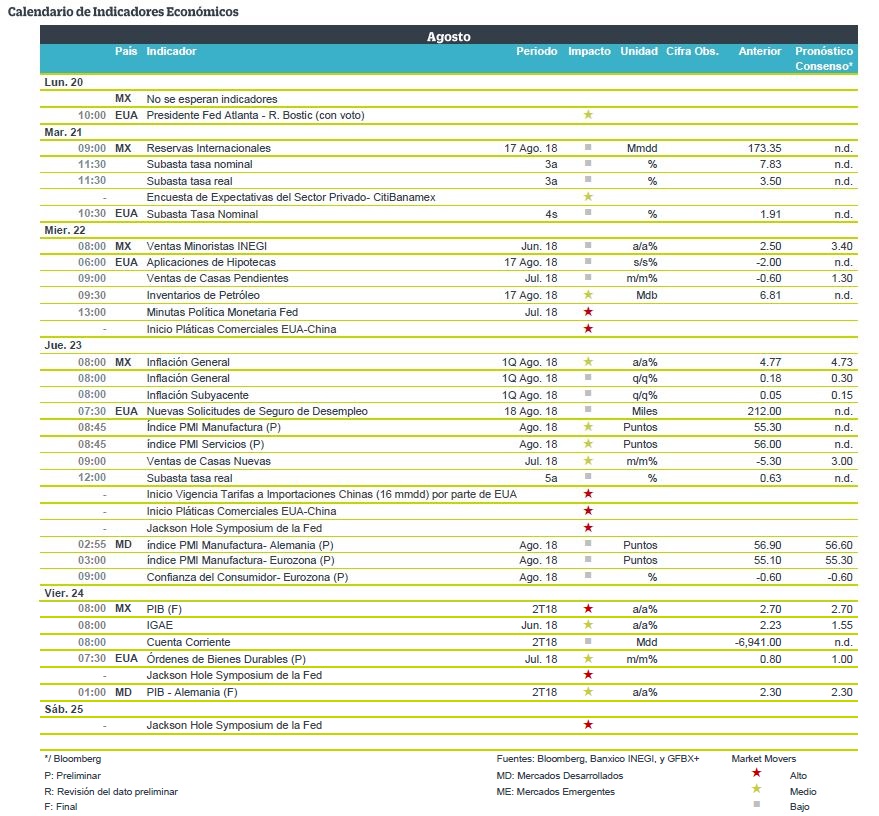The height and width of the screenshot is (816, 879).
Task: Click the 'R: Revisión del dato preliminar' footnote
Action: click(111, 792)
